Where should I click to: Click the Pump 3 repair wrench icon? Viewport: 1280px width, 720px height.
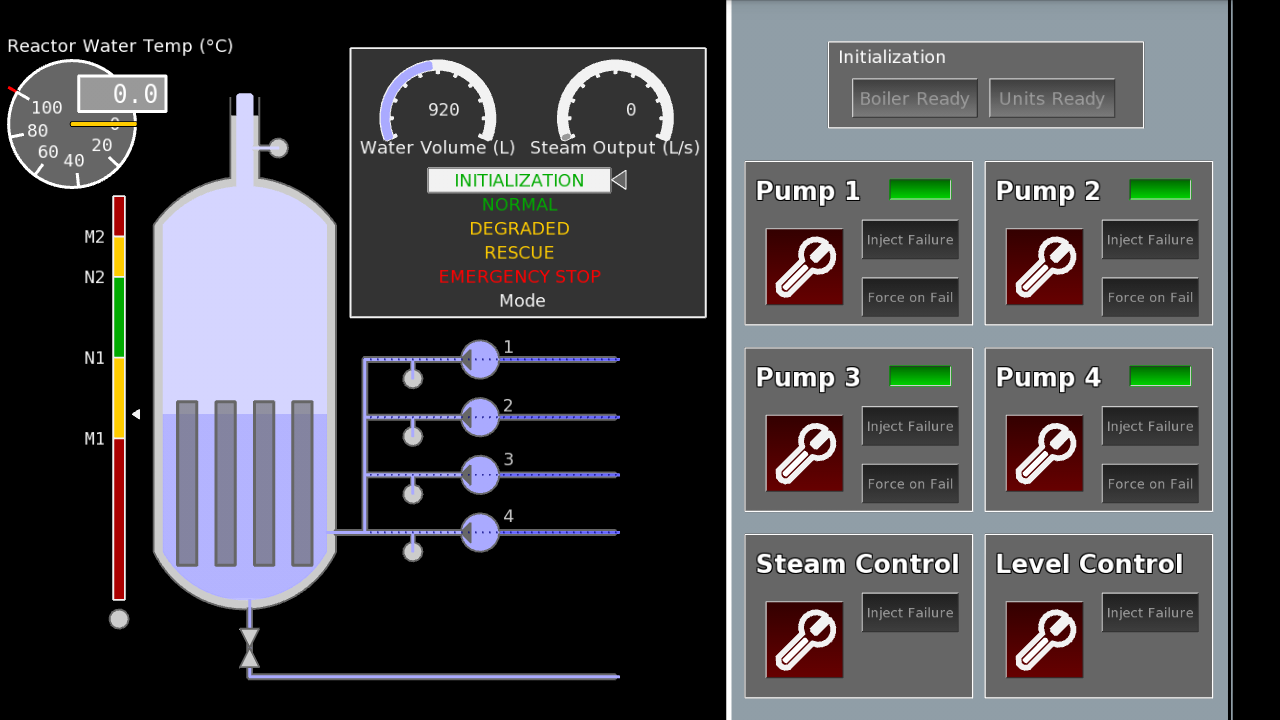click(x=805, y=454)
